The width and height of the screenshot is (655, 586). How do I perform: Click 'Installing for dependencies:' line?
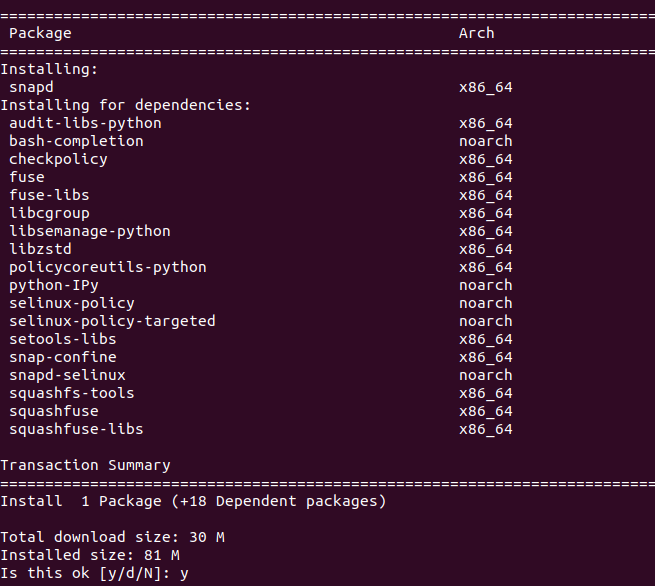(125, 105)
